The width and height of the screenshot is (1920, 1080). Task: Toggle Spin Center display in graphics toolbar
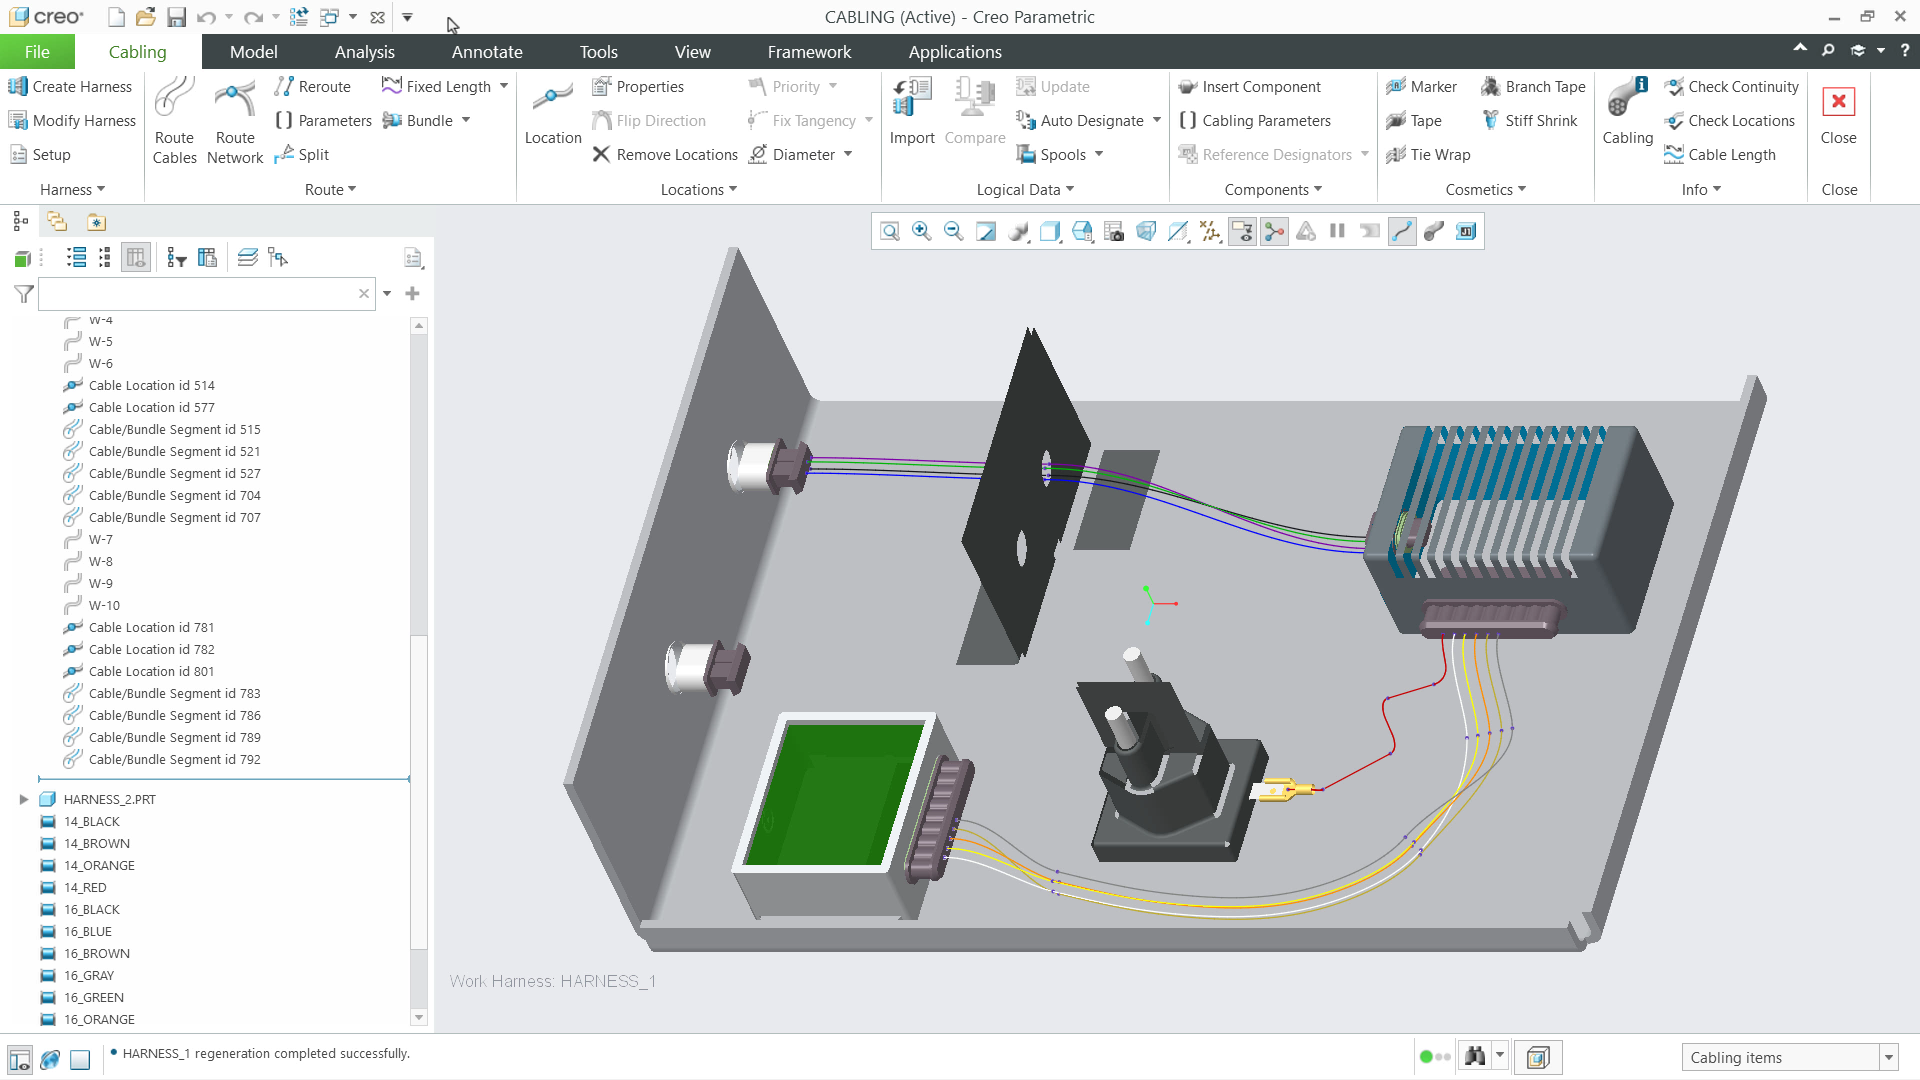click(1274, 232)
